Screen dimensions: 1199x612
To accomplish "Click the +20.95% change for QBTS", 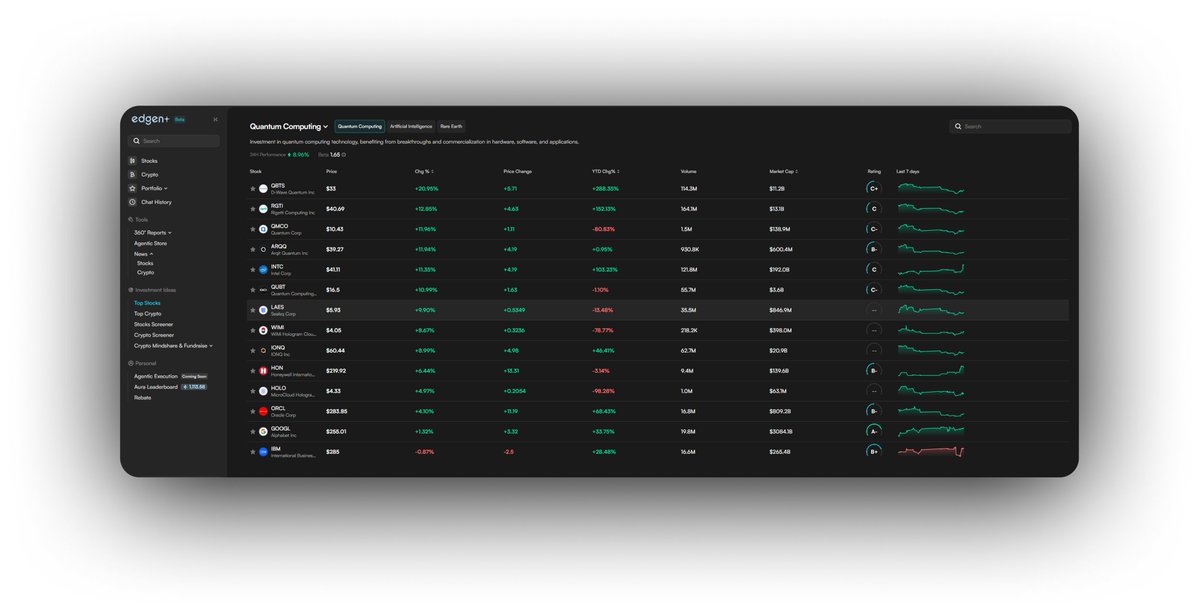I will point(427,189).
